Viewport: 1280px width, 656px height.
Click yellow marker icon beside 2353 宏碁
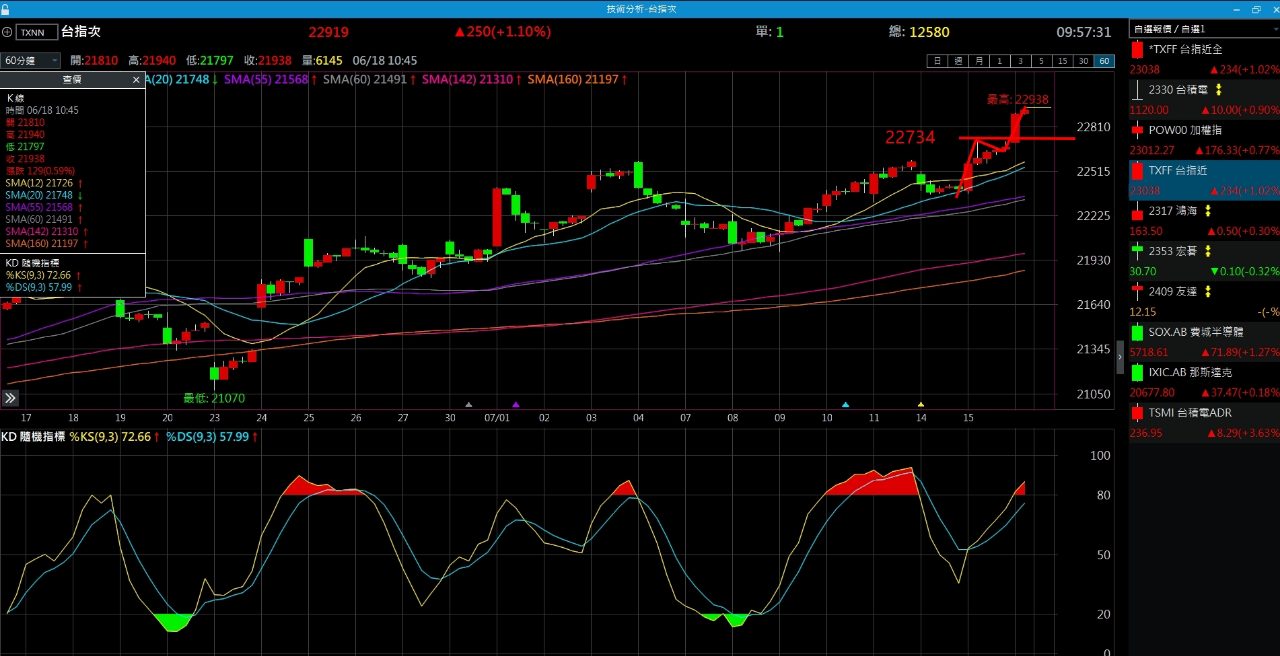(1207, 251)
